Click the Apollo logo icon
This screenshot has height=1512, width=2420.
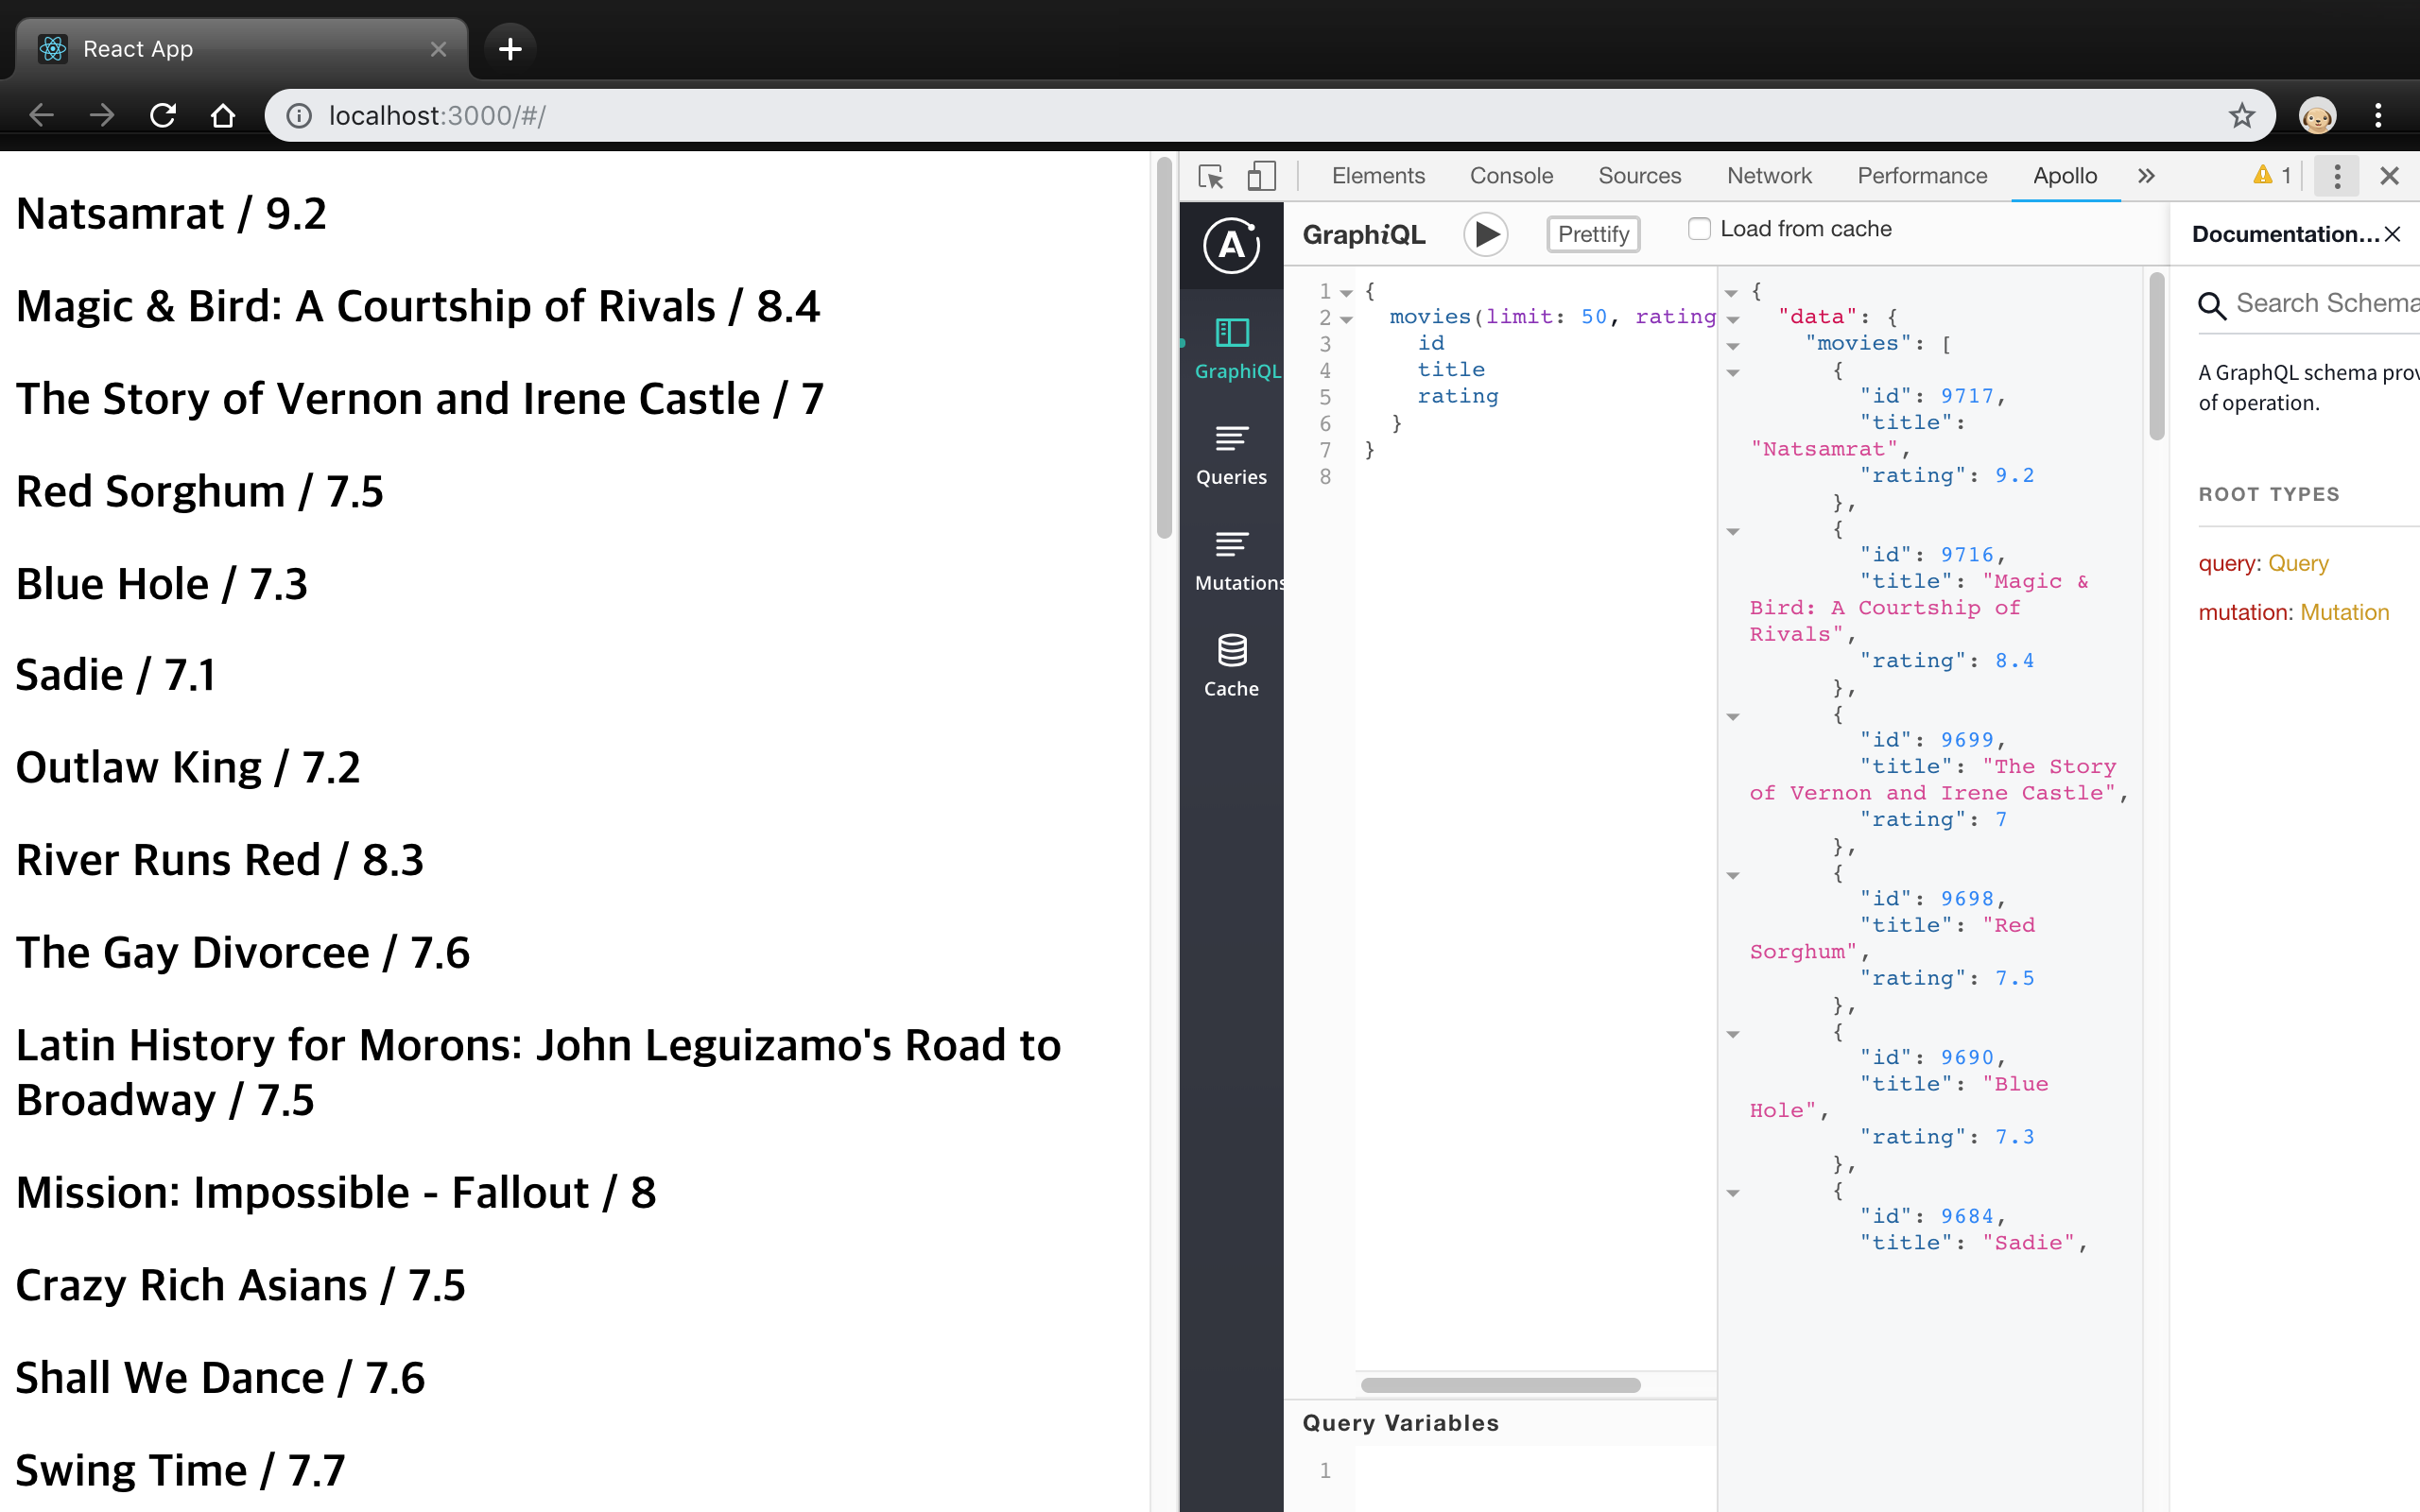1231,245
